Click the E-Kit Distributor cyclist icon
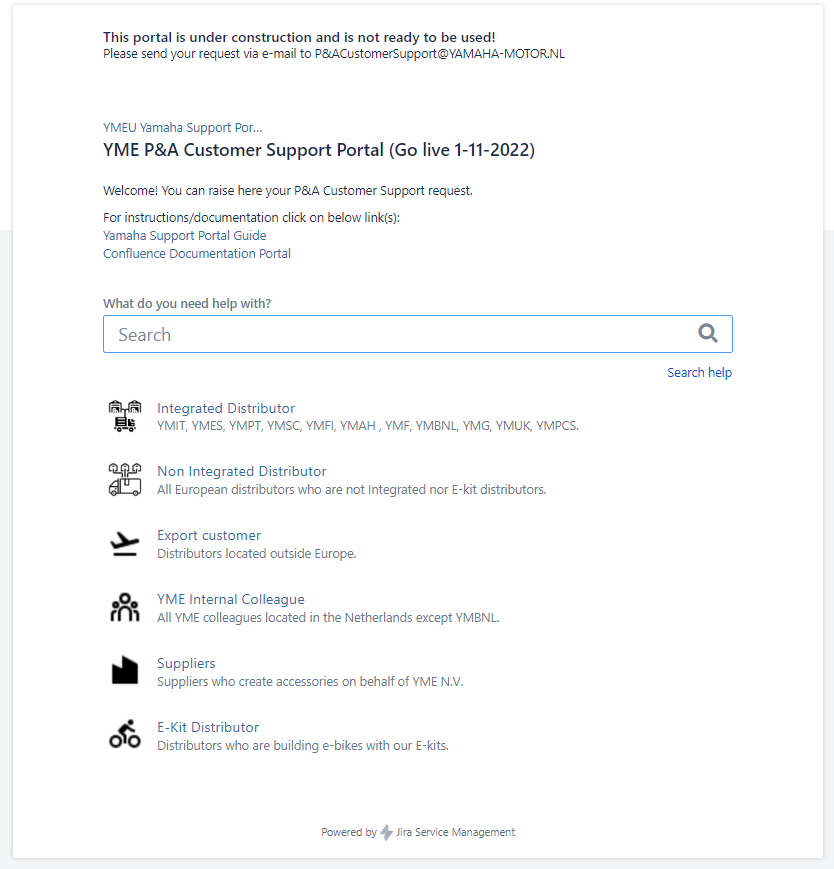834x869 pixels. tap(125, 734)
